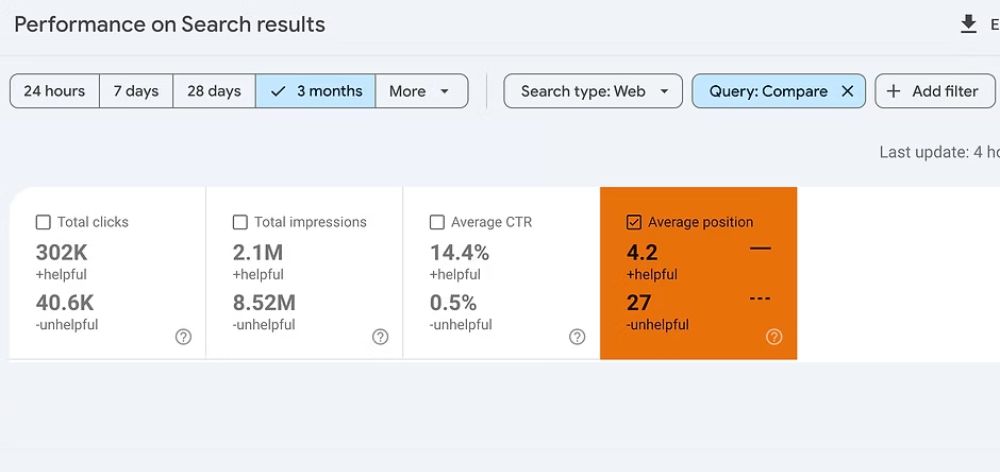This screenshot has height=472, width=1000.
Task: Enable the Total impressions checkbox
Action: (240, 222)
